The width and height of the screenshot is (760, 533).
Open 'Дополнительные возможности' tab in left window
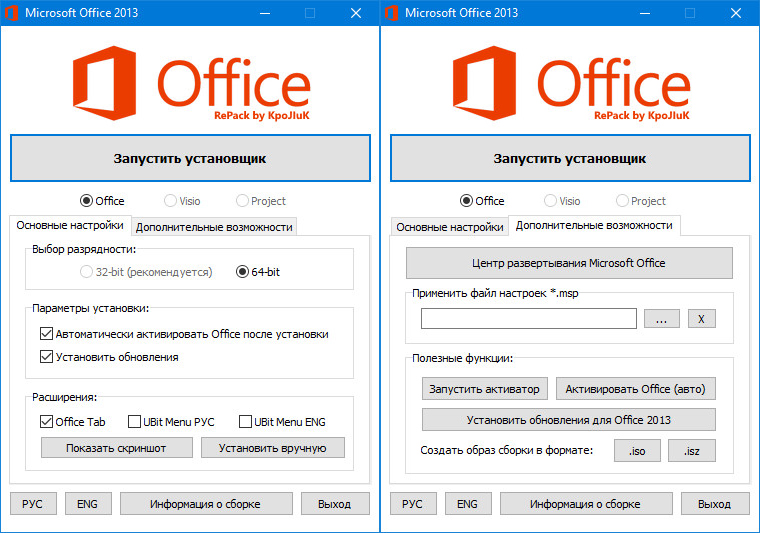click(x=214, y=227)
